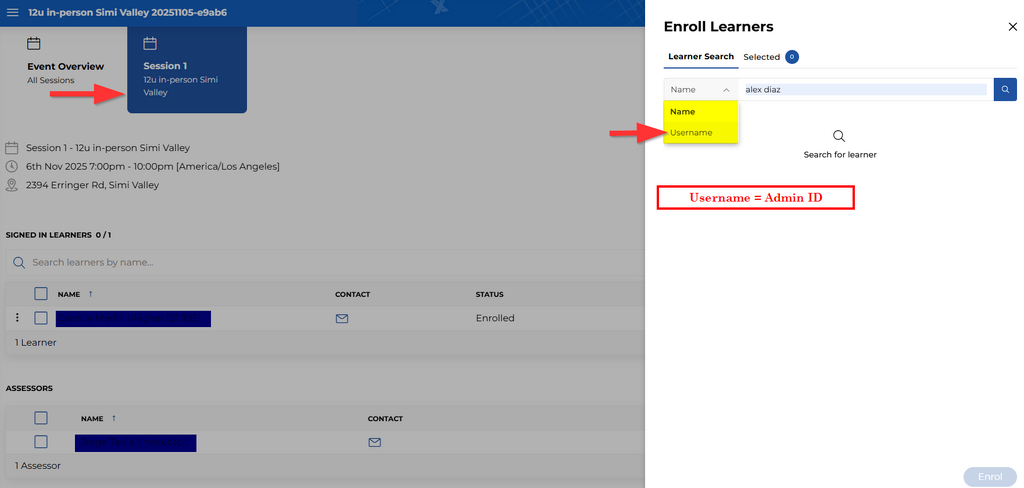This screenshot has height=488, width=1024.
Task: Switch to the Selected tab
Action: tap(762, 57)
